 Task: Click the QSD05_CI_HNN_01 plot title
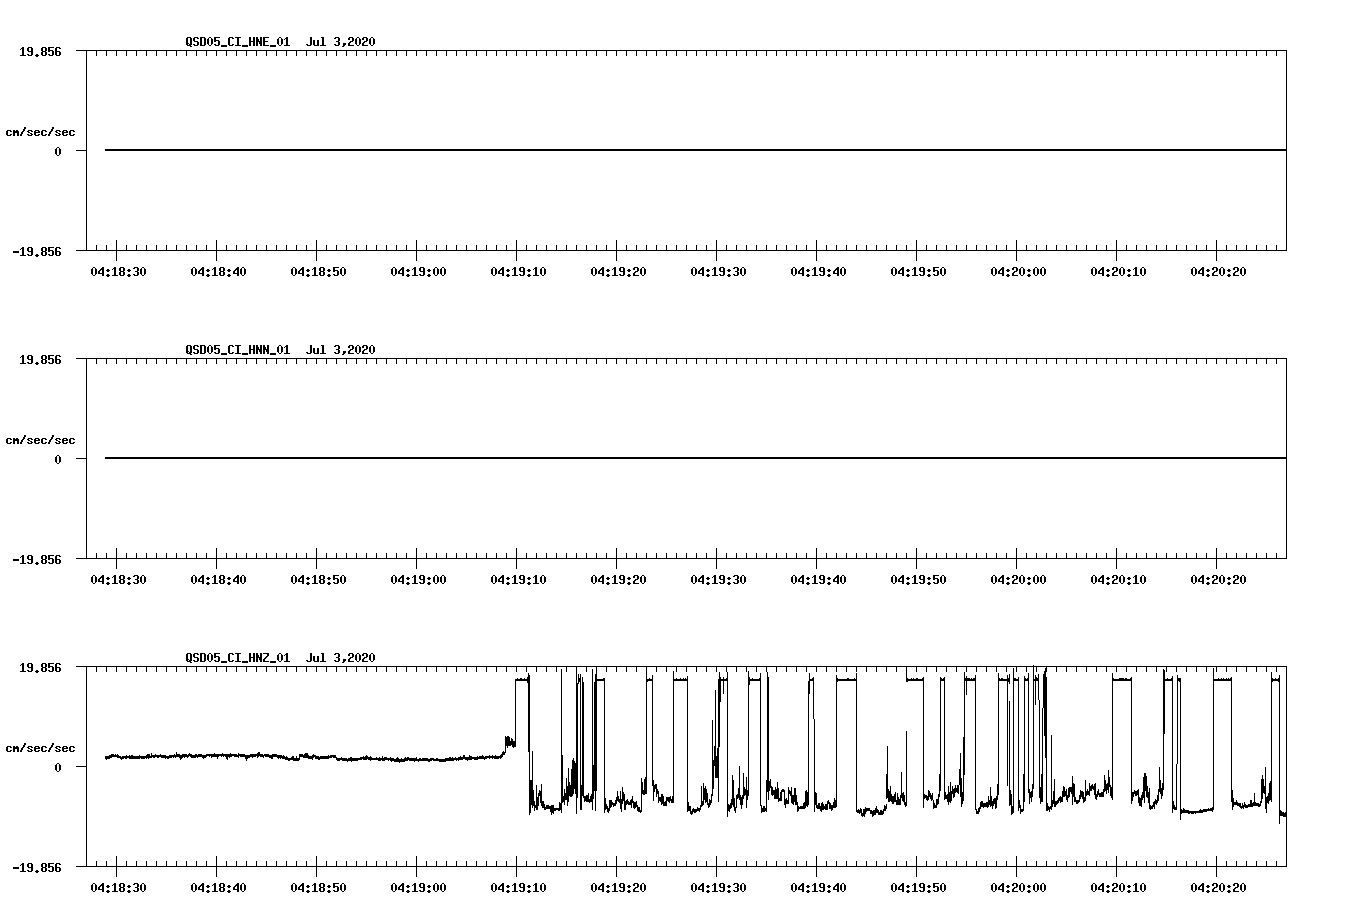[280, 350]
